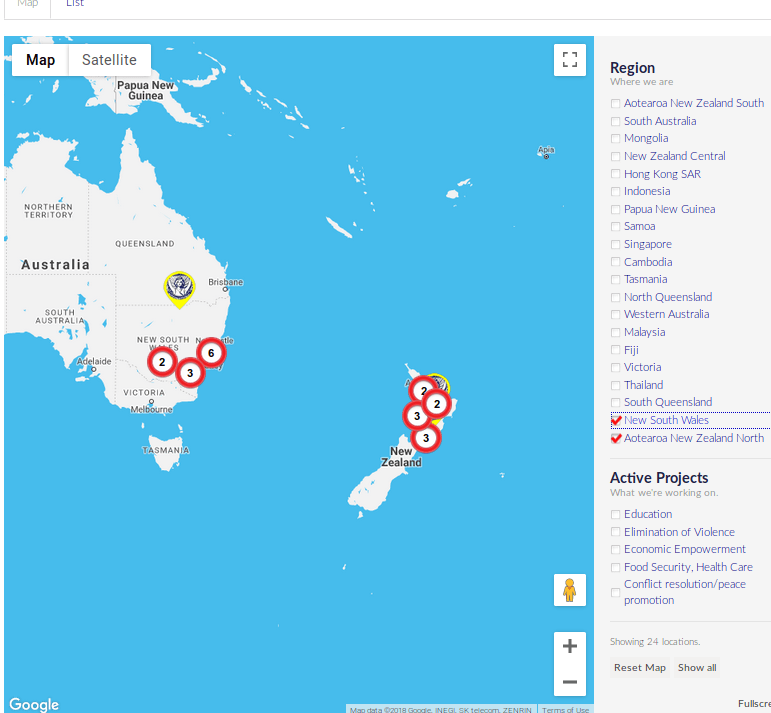Viewport: 771px width, 713px height.
Task: Tick the Western Australia checkbox
Action: 615,314
